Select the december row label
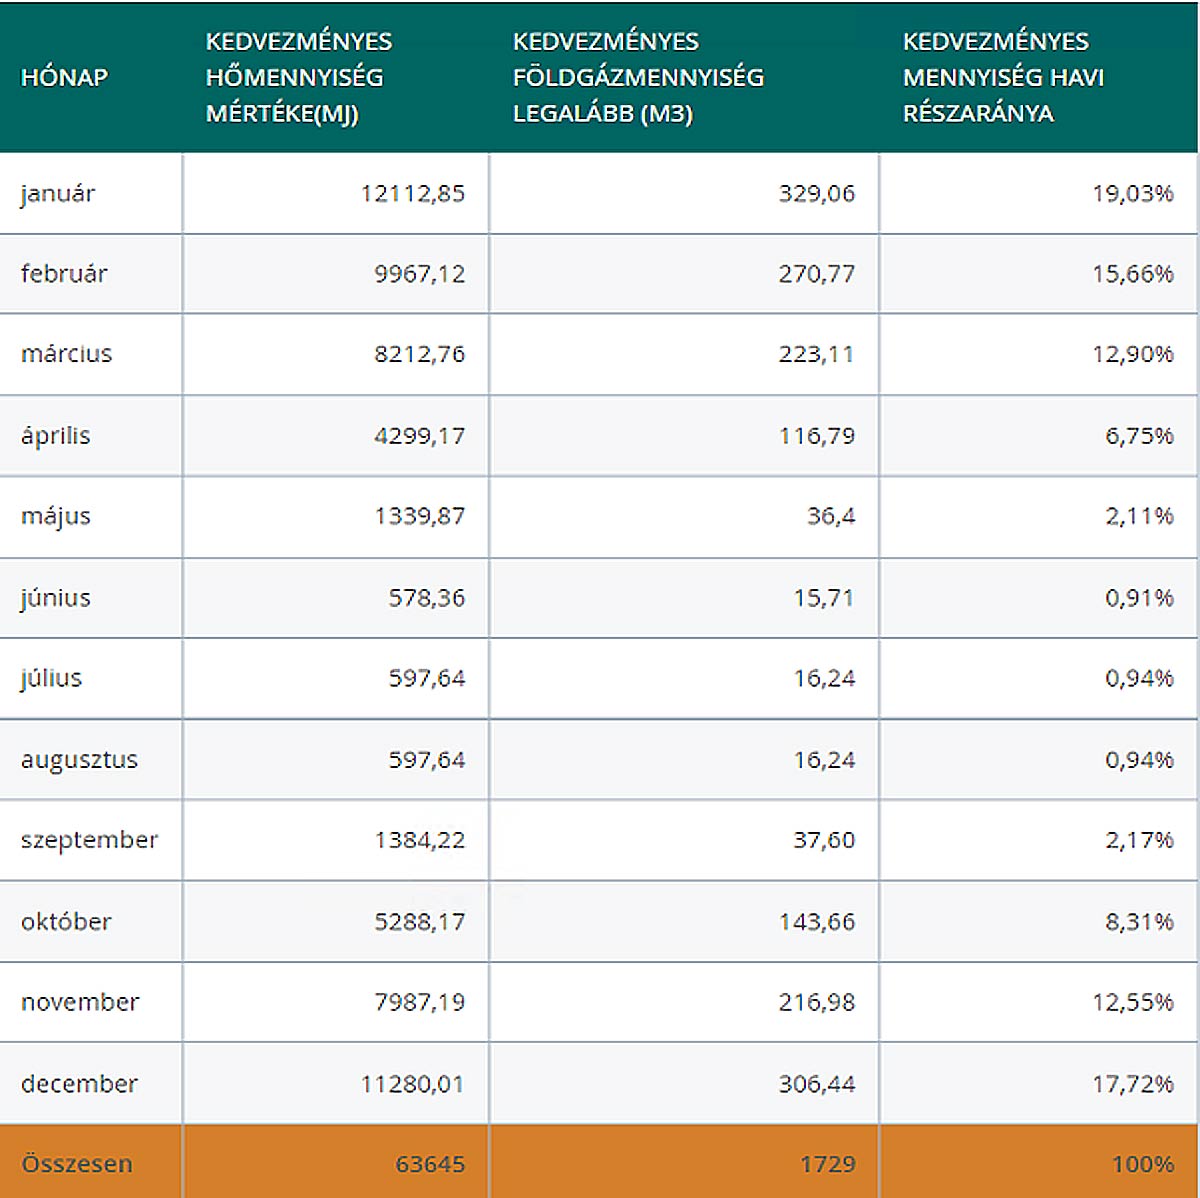Viewport: 1200px width, 1198px height. click(79, 1084)
